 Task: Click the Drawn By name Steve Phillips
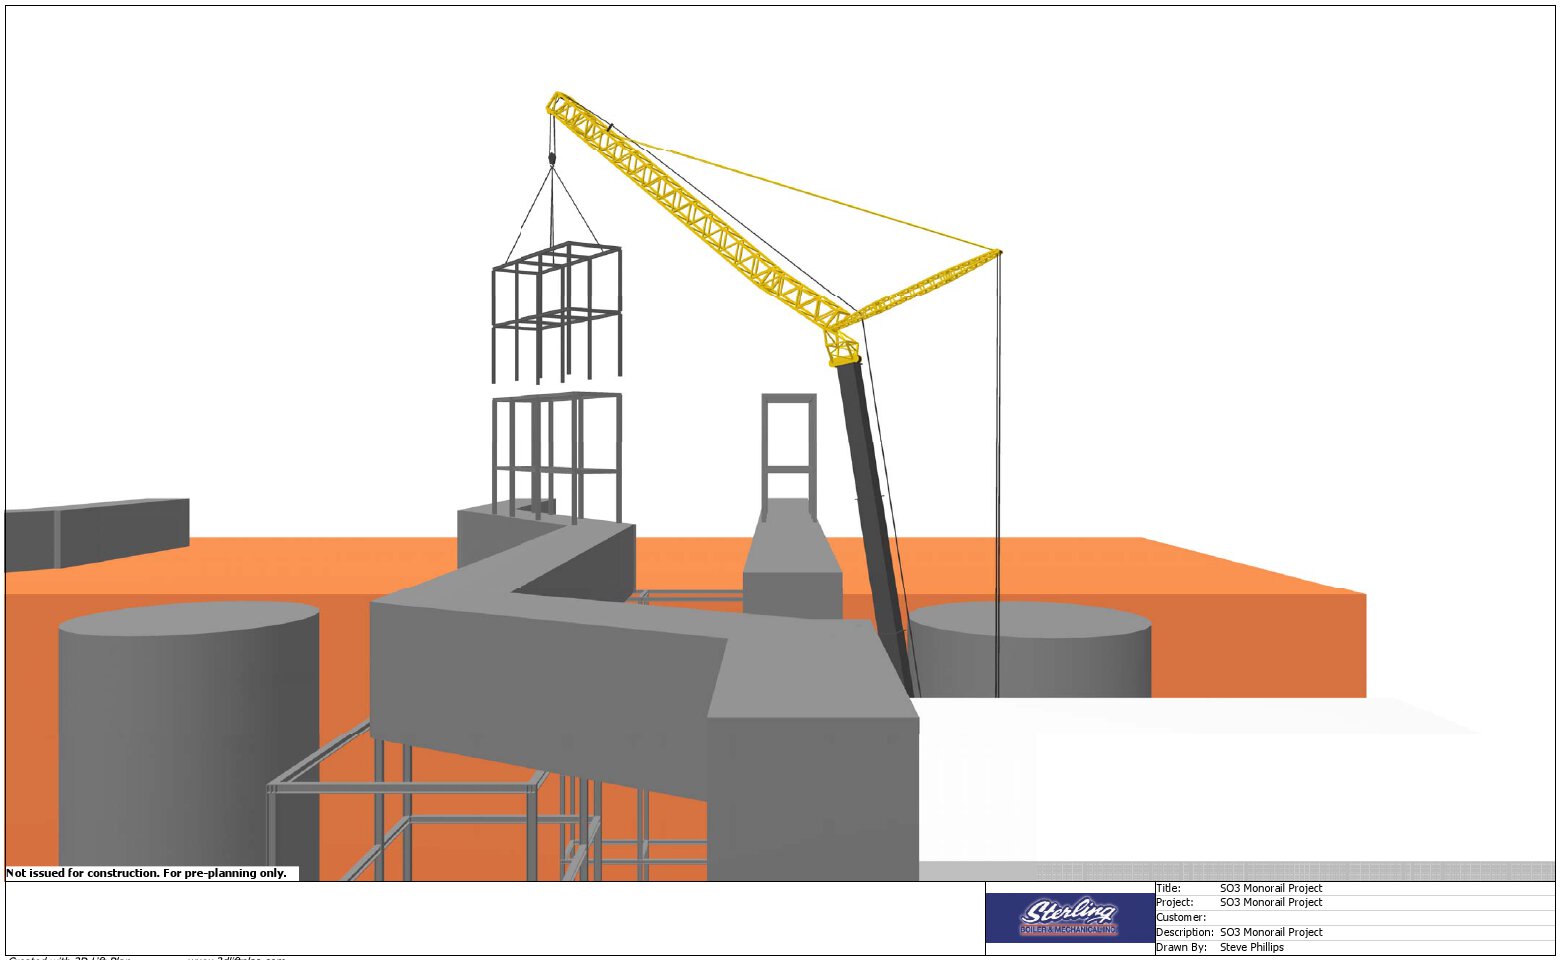point(1251,947)
